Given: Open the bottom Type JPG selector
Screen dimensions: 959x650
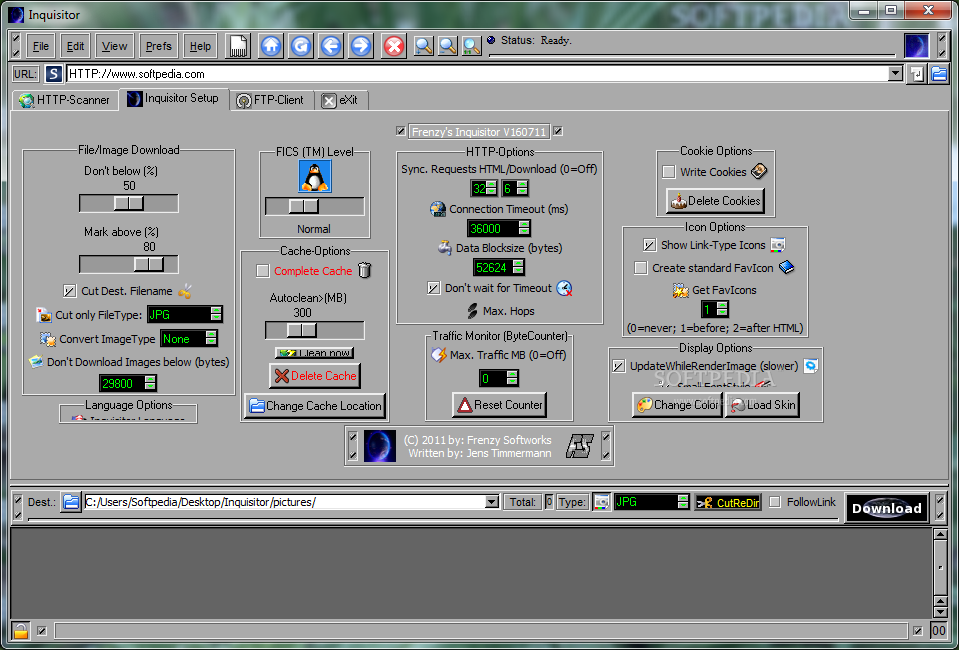Looking at the screenshot, I should (x=651, y=502).
